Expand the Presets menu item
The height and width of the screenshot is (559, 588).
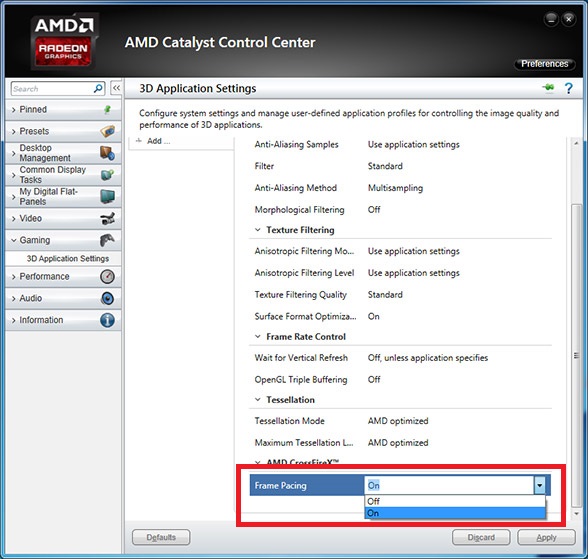tap(63, 131)
